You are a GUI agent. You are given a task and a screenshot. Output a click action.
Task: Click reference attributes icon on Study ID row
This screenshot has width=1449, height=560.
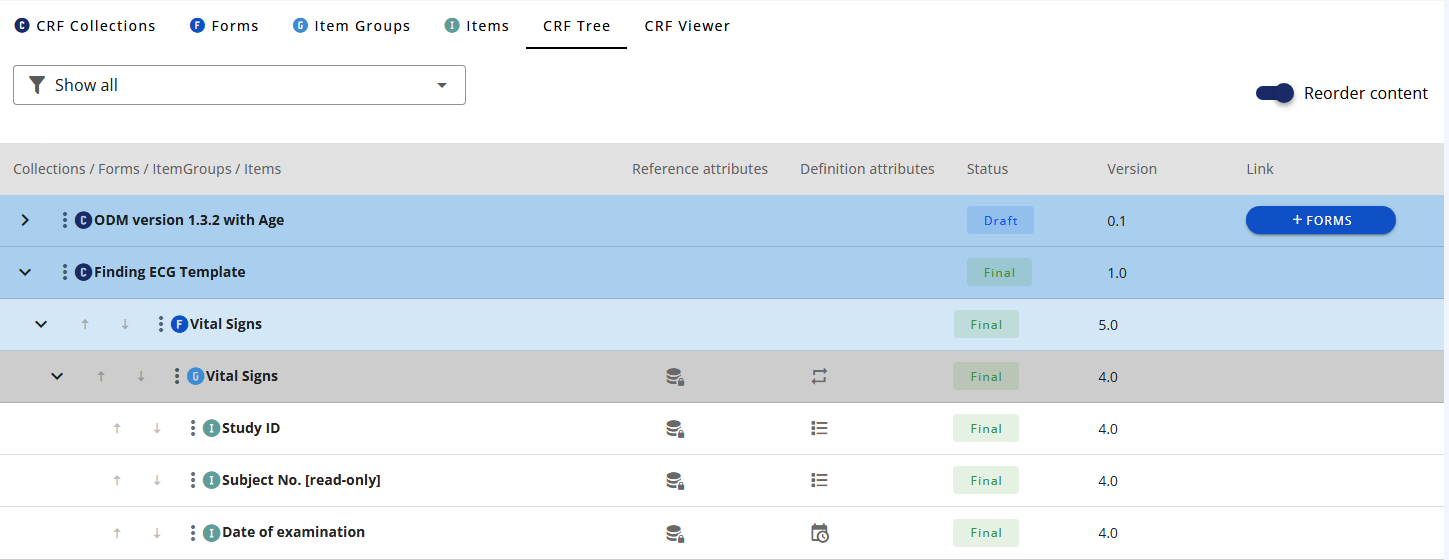pyautogui.click(x=675, y=429)
